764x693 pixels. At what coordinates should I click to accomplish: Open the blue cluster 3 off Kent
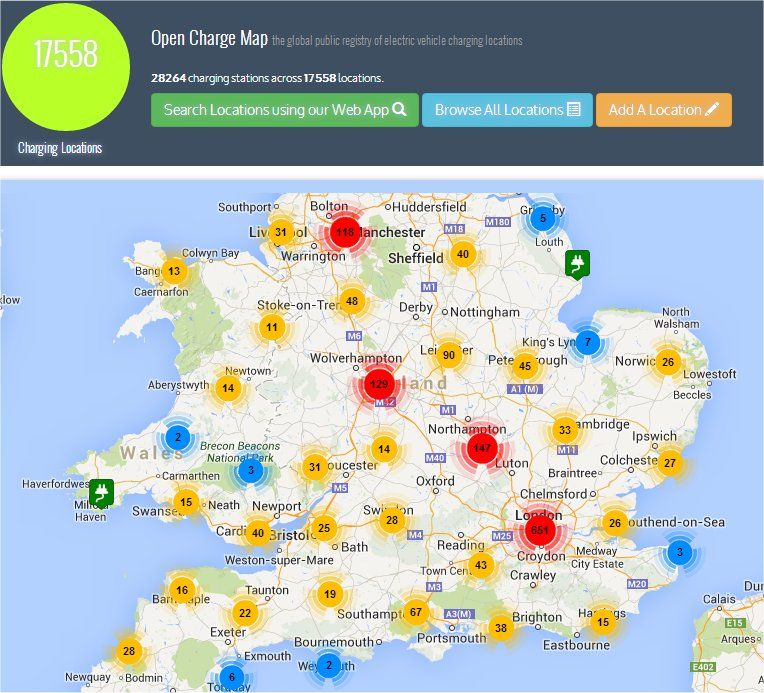coord(679,552)
